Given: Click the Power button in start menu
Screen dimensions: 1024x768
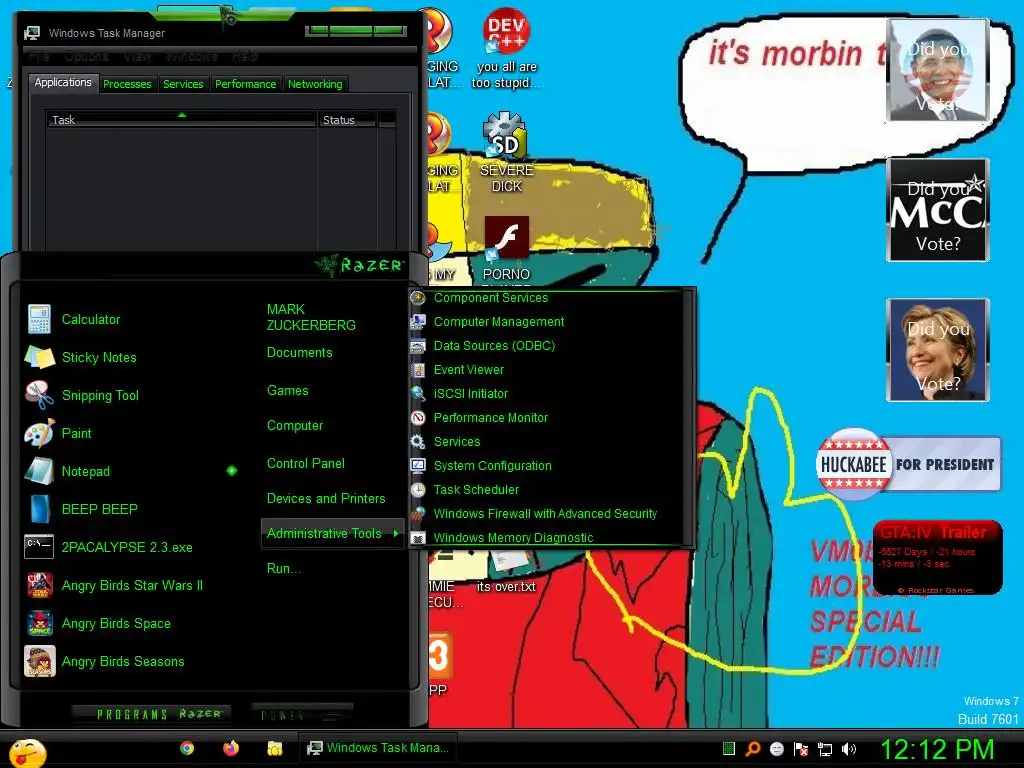Looking at the screenshot, I should [x=301, y=714].
